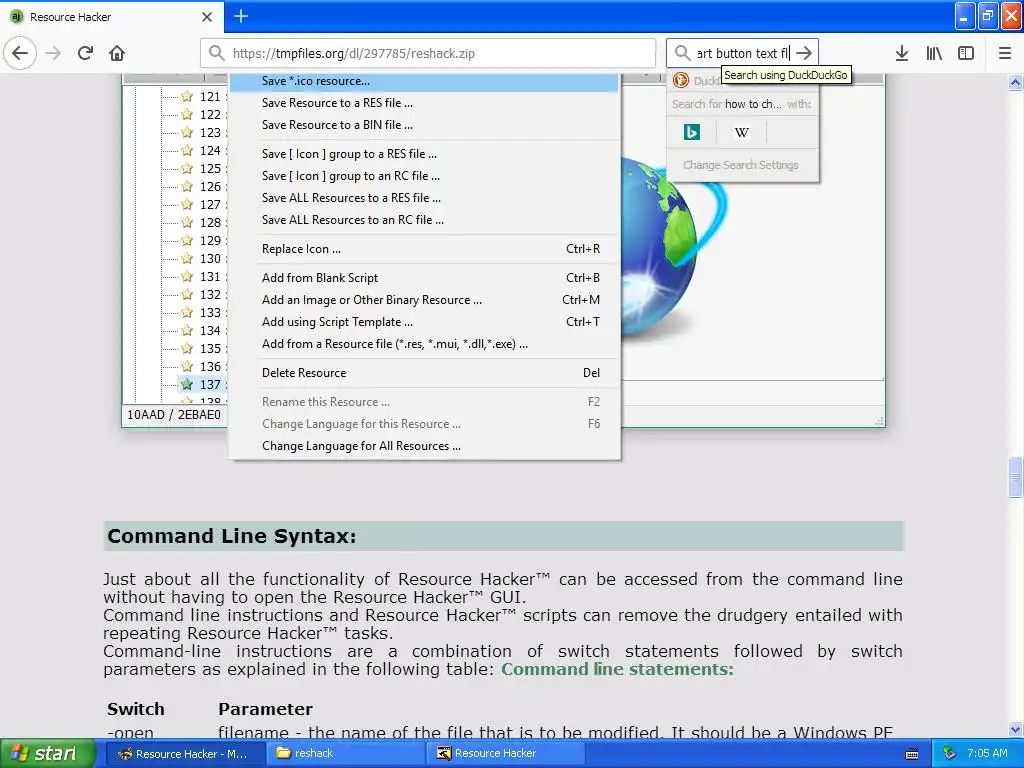Click the 7:05 AM taskbar clock
This screenshot has width=1024, height=768.
coord(987,754)
